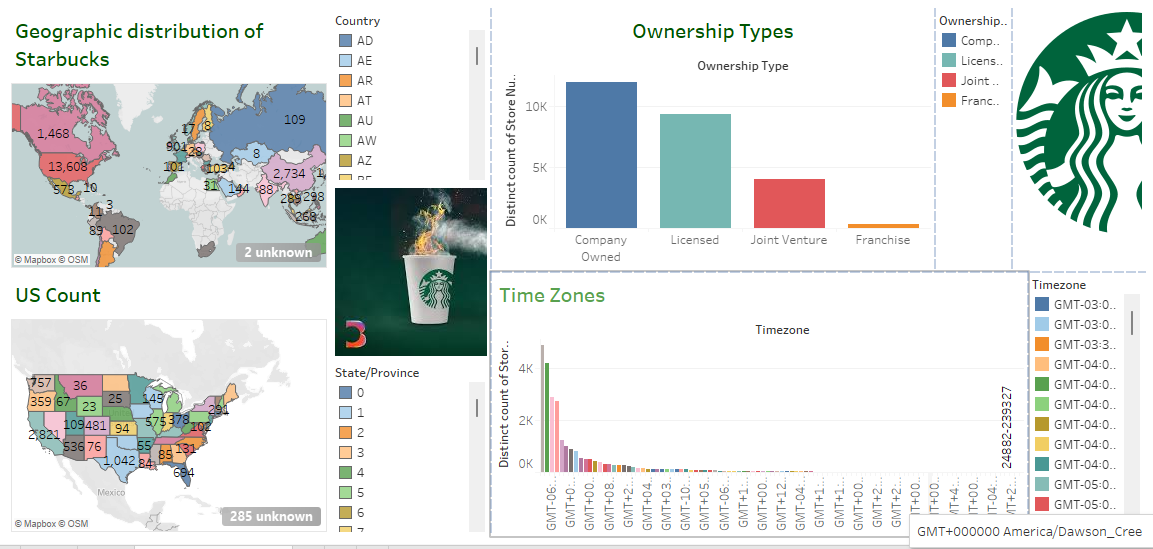
Task: Click the red B logo on cup image
Action: (356, 334)
